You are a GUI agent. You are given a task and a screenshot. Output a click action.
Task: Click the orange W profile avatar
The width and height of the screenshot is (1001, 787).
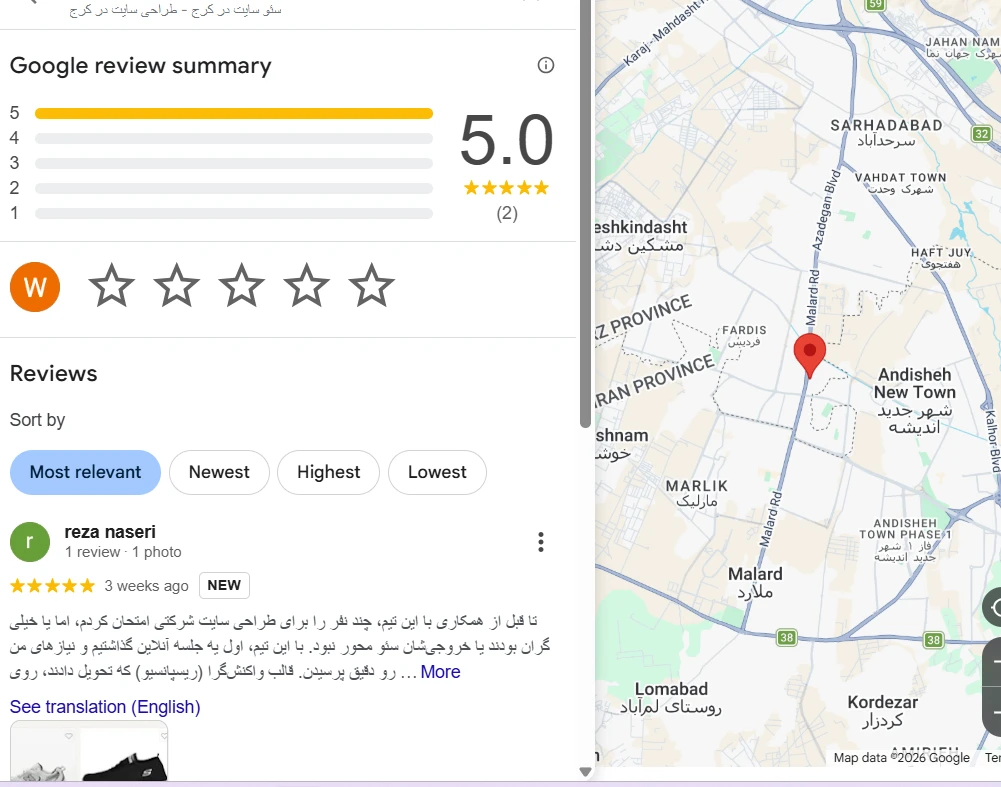[35, 287]
